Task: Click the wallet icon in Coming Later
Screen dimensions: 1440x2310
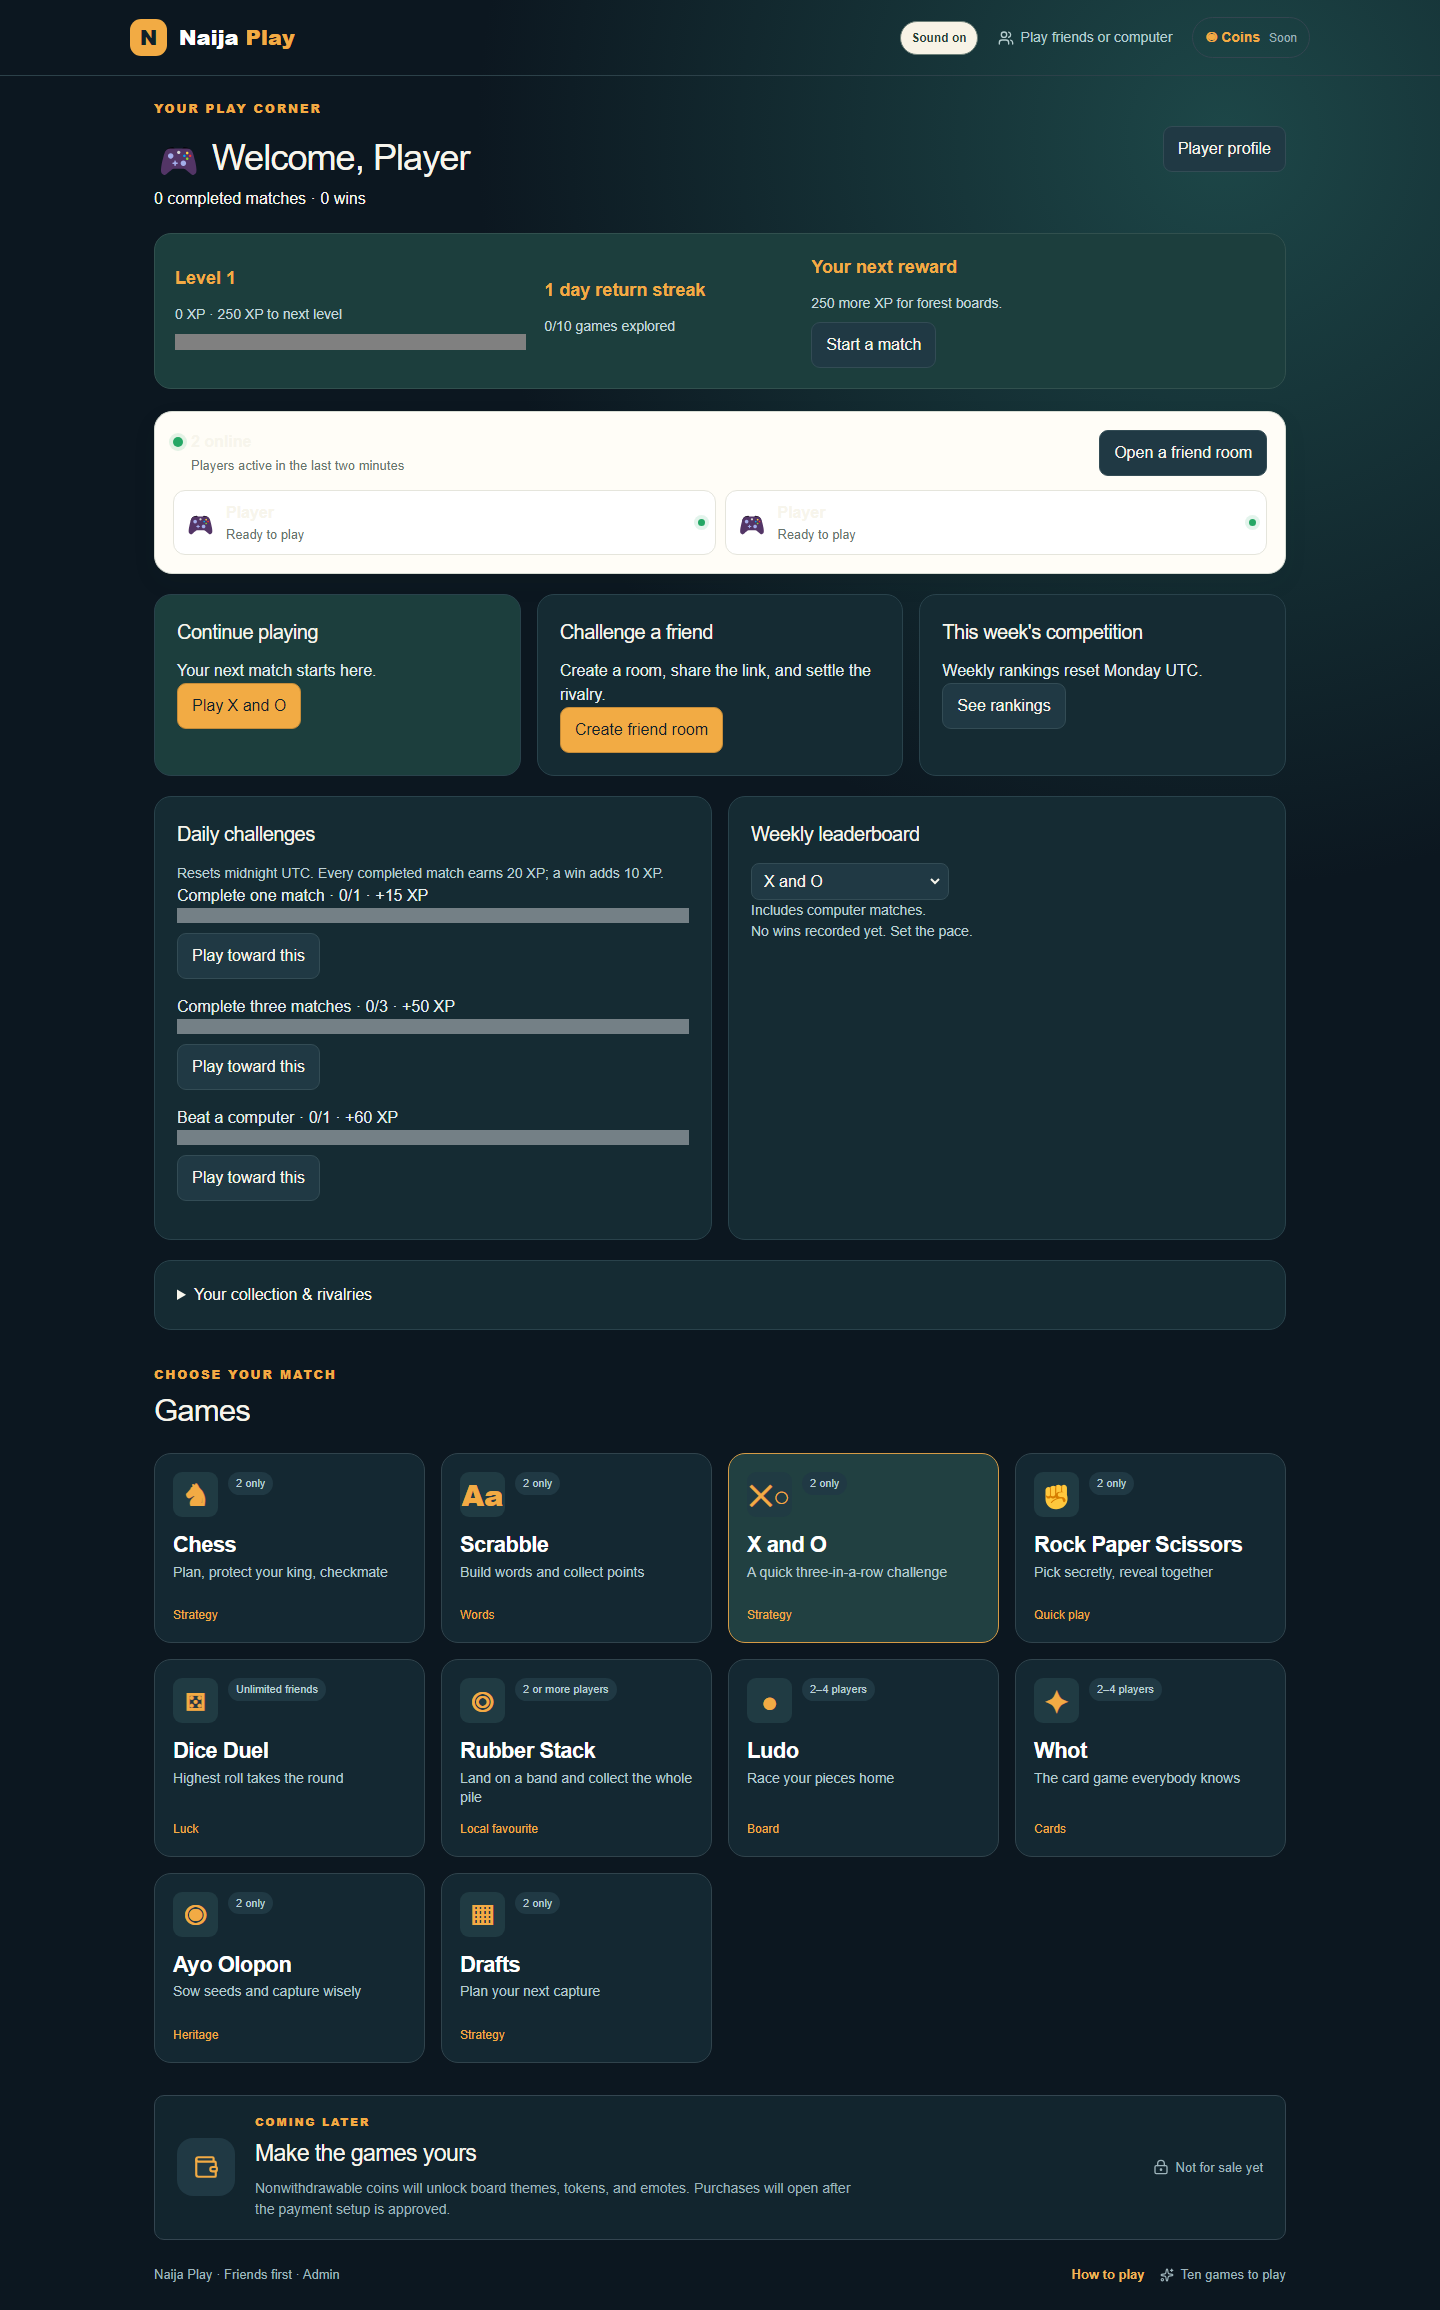Action: (x=206, y=2167)
